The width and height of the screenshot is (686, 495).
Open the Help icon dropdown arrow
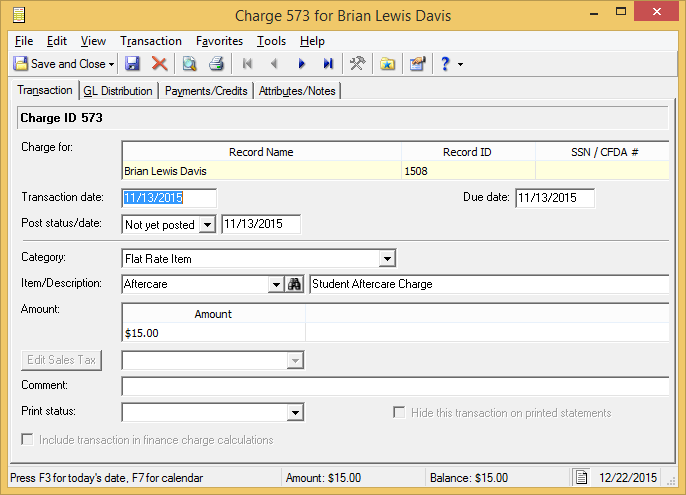(460, 64)
